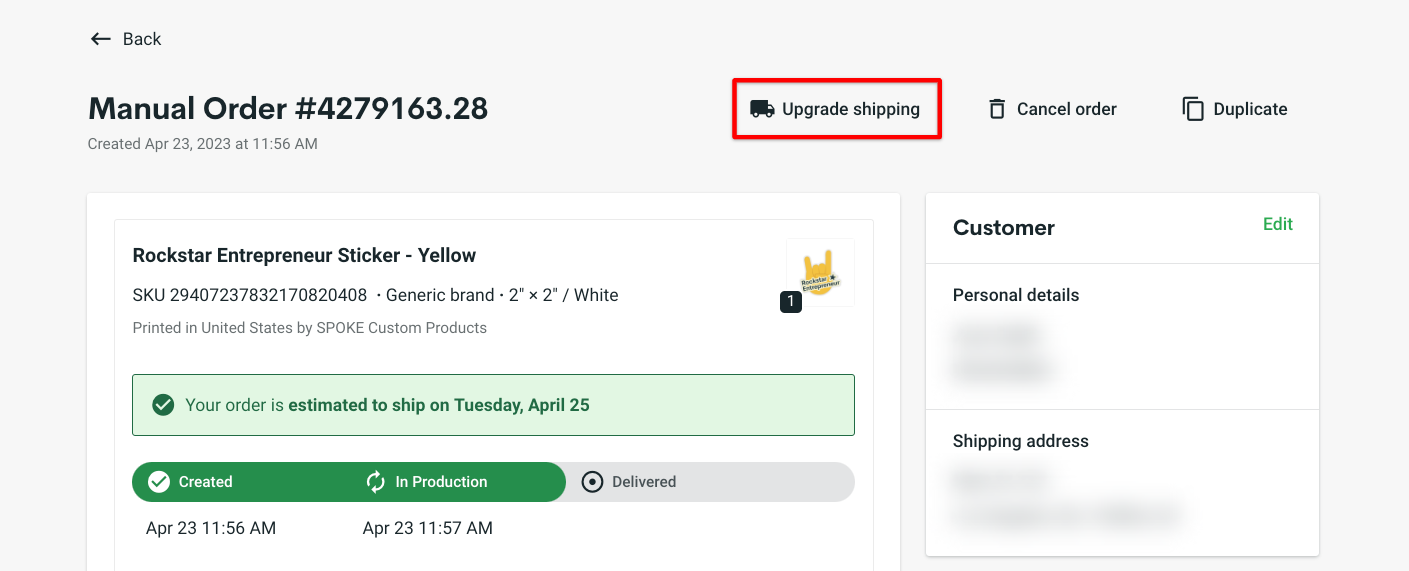Screen dimensions: 1409x571
Task: Select the Created stage in progress bar
Action: [x=205, y=482]
